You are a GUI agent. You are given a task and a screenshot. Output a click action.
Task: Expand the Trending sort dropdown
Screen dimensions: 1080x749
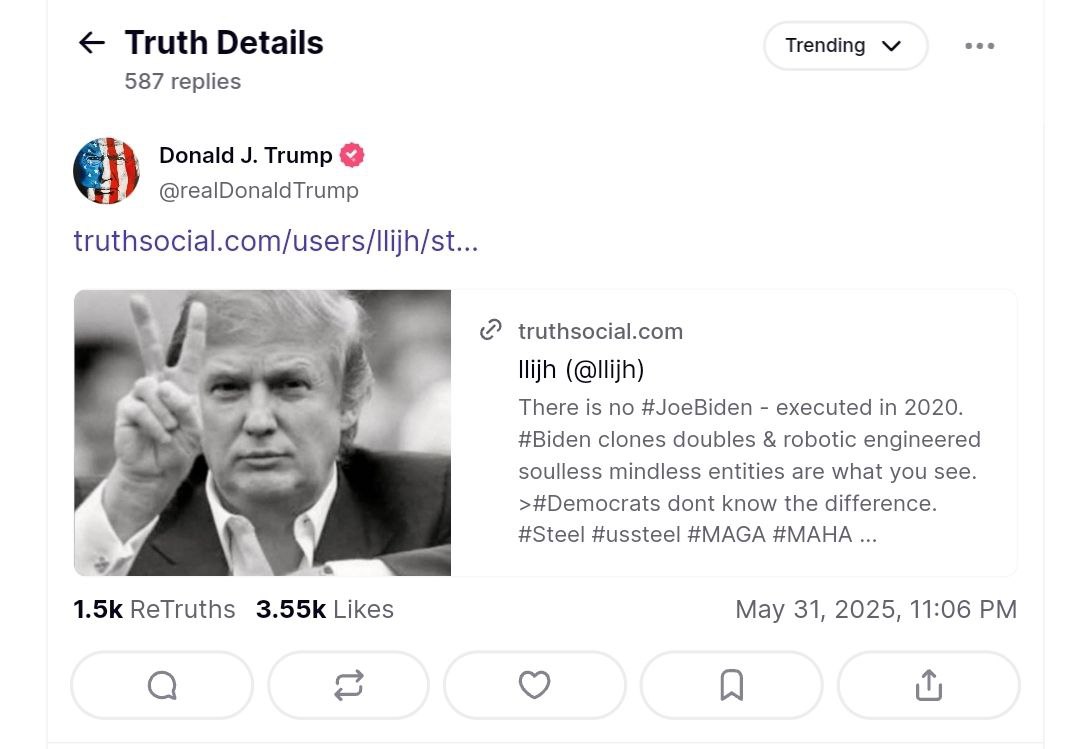point(846,45)
